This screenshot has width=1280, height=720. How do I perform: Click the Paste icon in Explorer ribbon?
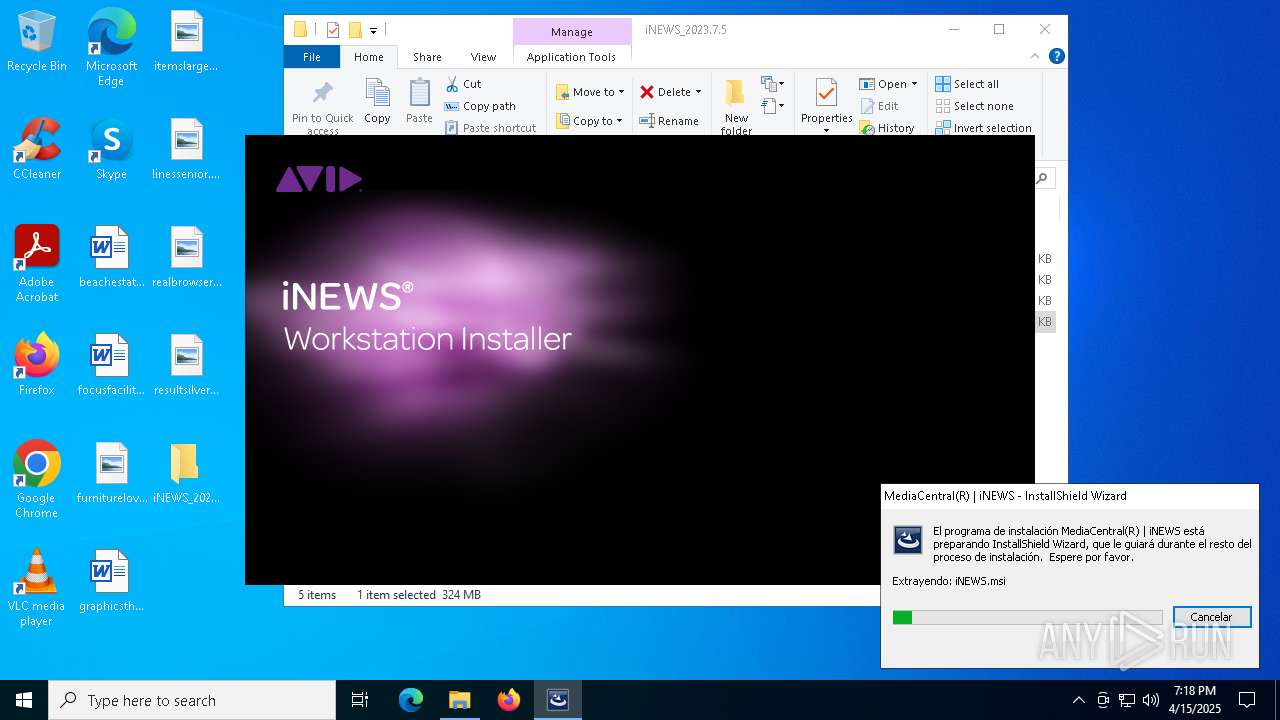tap(419, 101)
